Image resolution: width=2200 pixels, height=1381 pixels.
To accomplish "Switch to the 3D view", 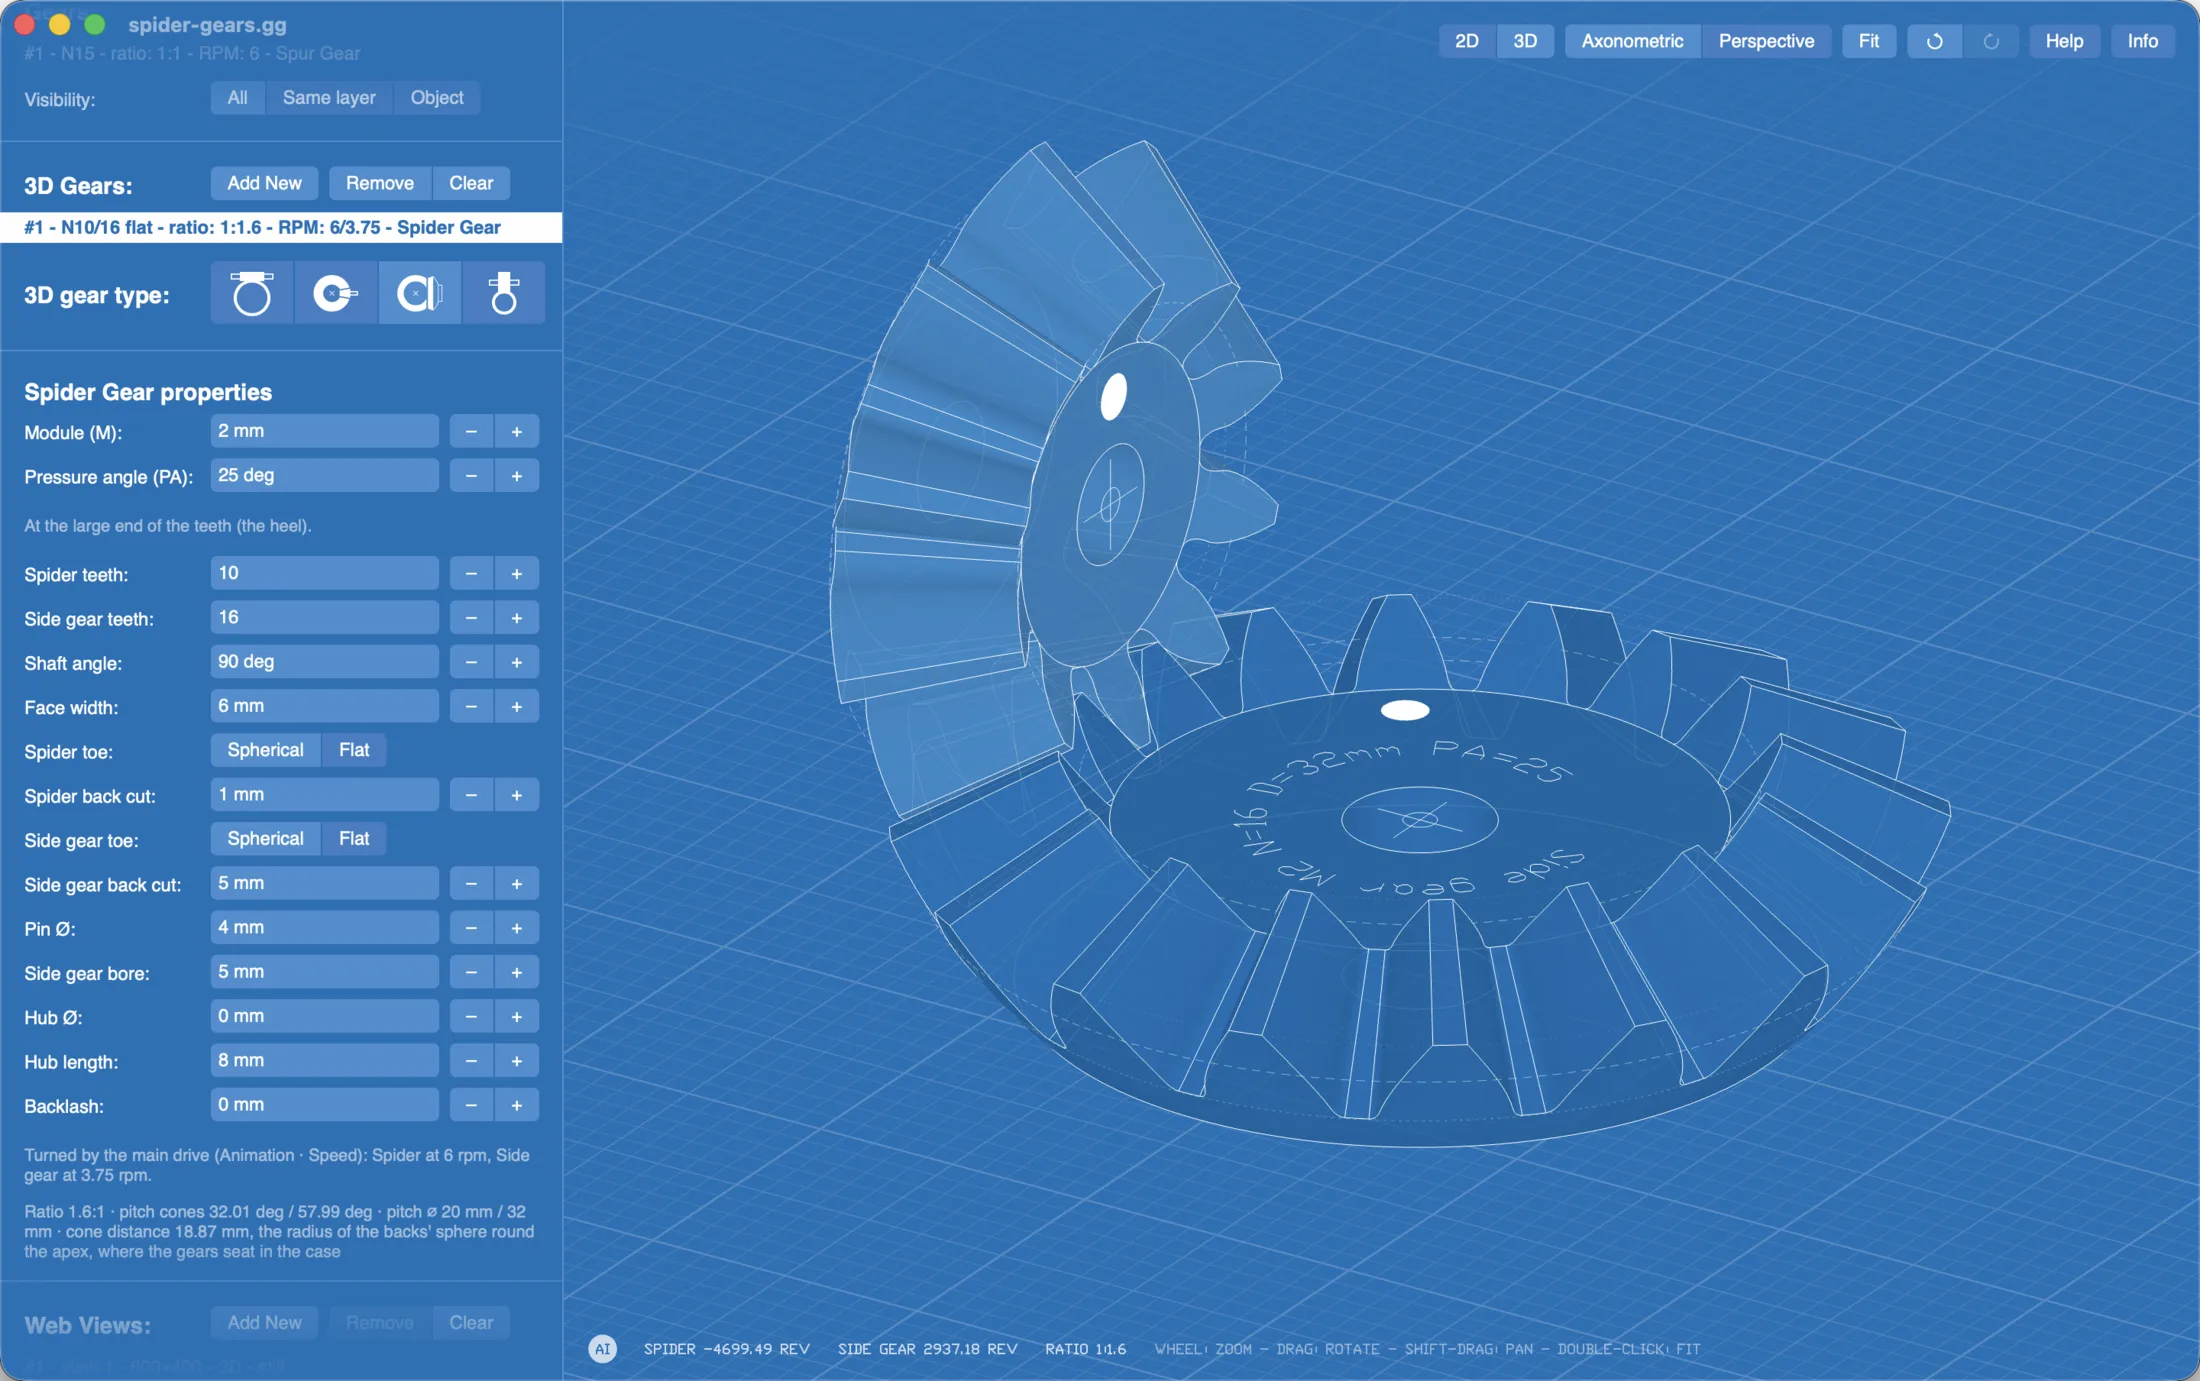I will (x=1525, y=41).
